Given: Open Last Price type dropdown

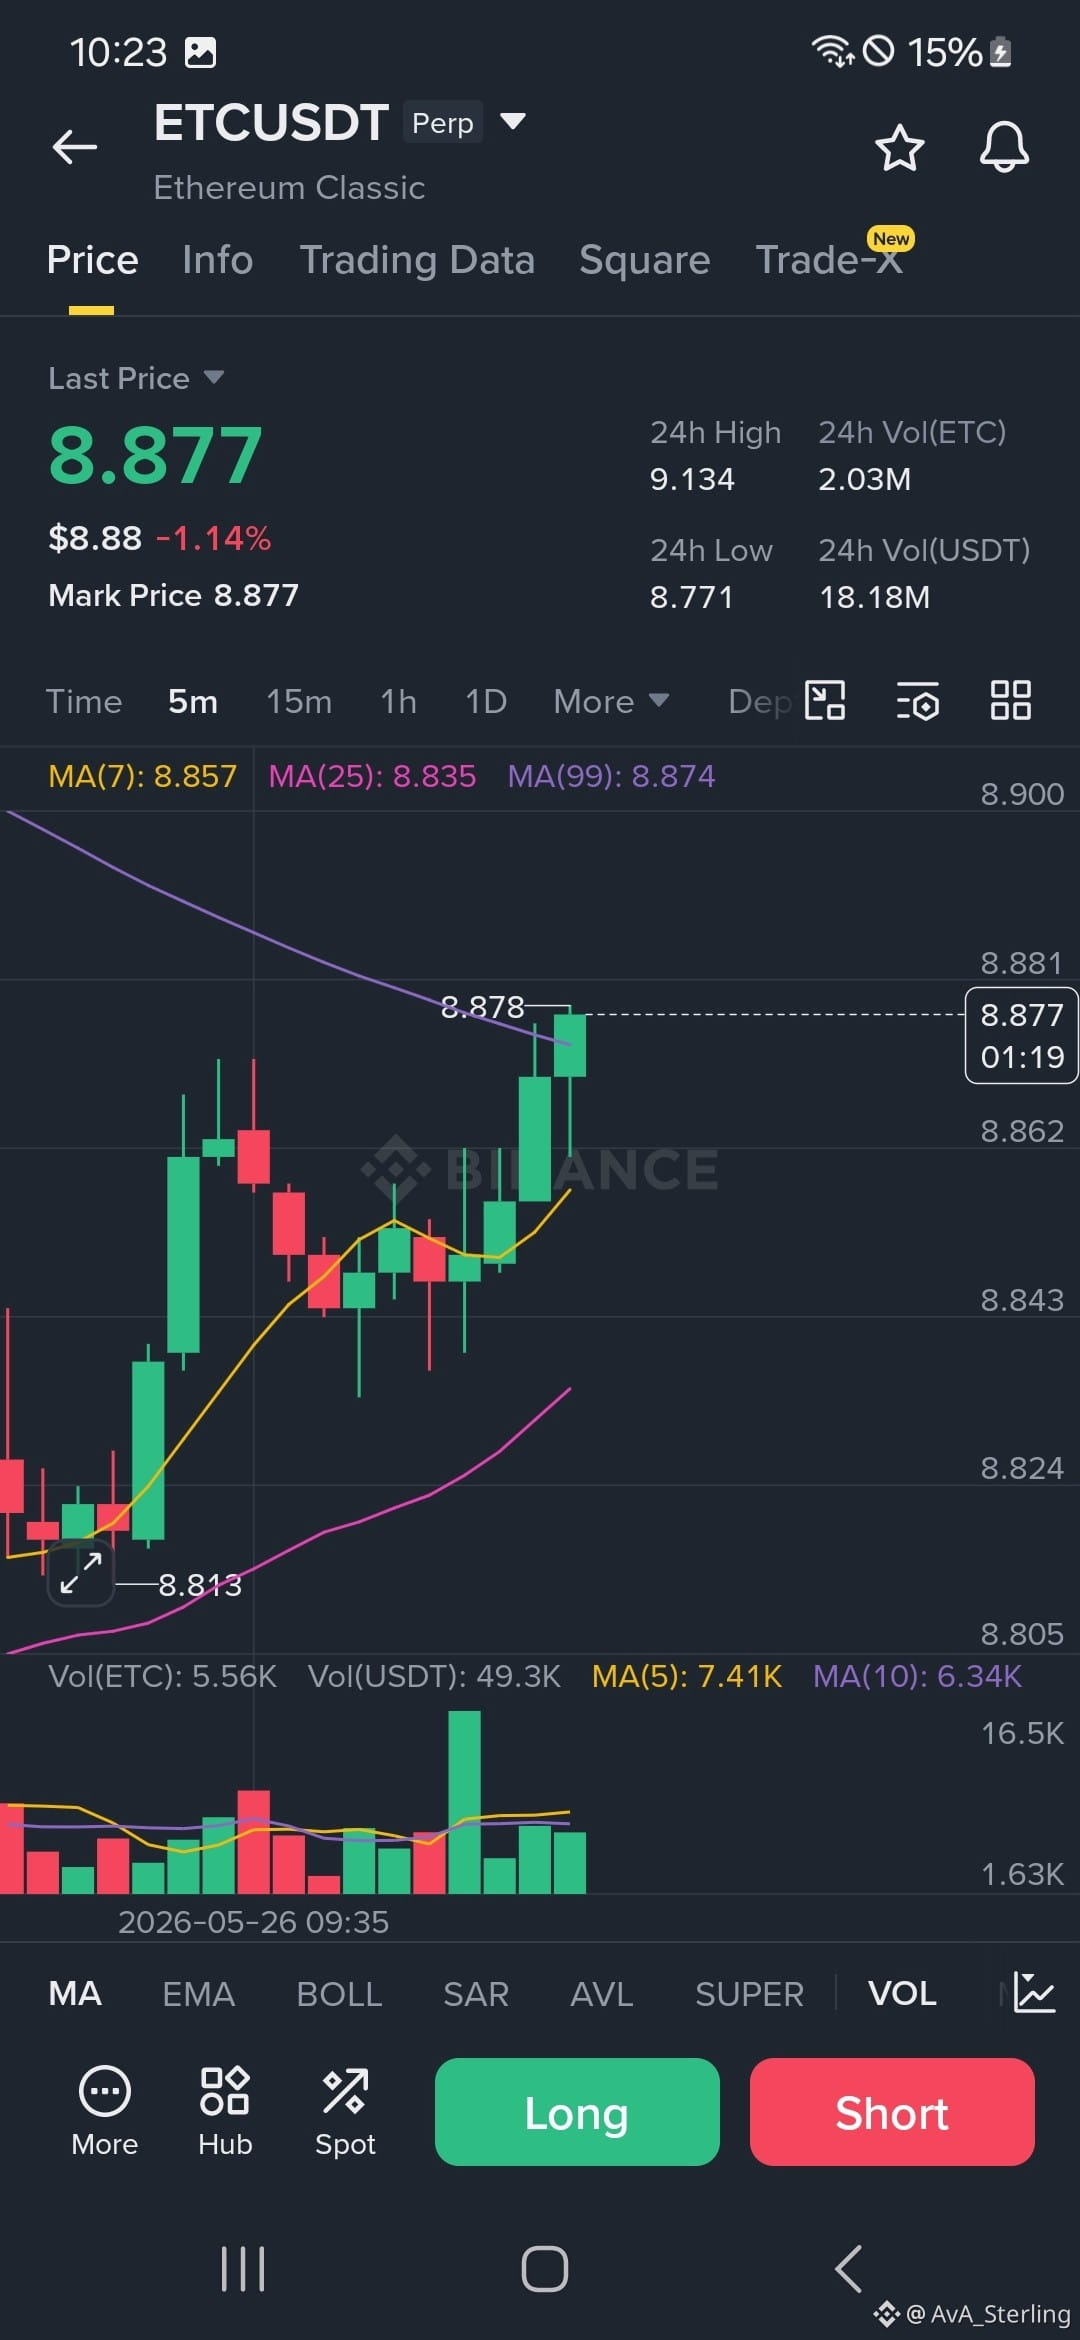Looking at the screenshot, I should click(136, 378).
